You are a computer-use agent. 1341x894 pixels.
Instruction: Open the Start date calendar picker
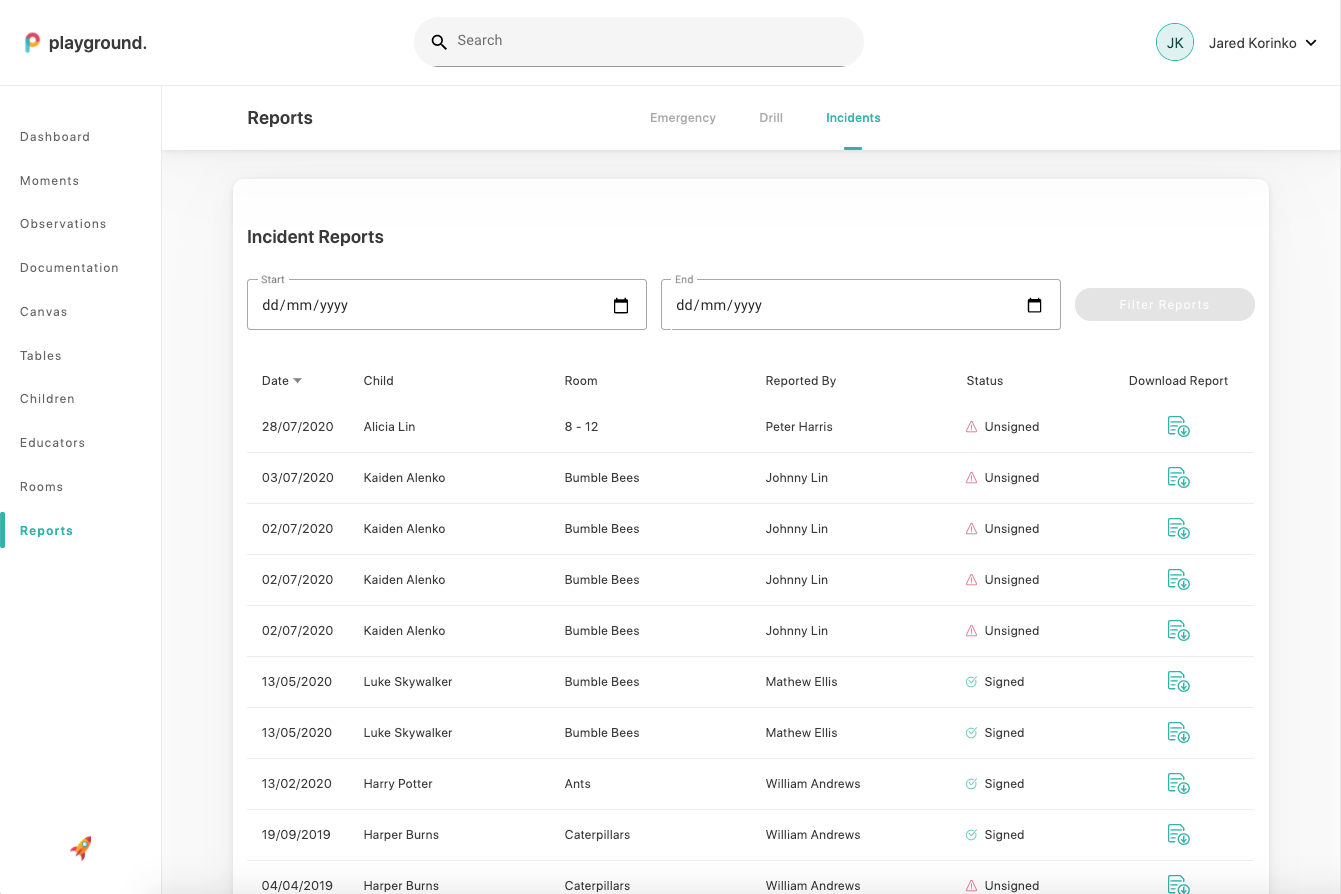tap(621, 306)
